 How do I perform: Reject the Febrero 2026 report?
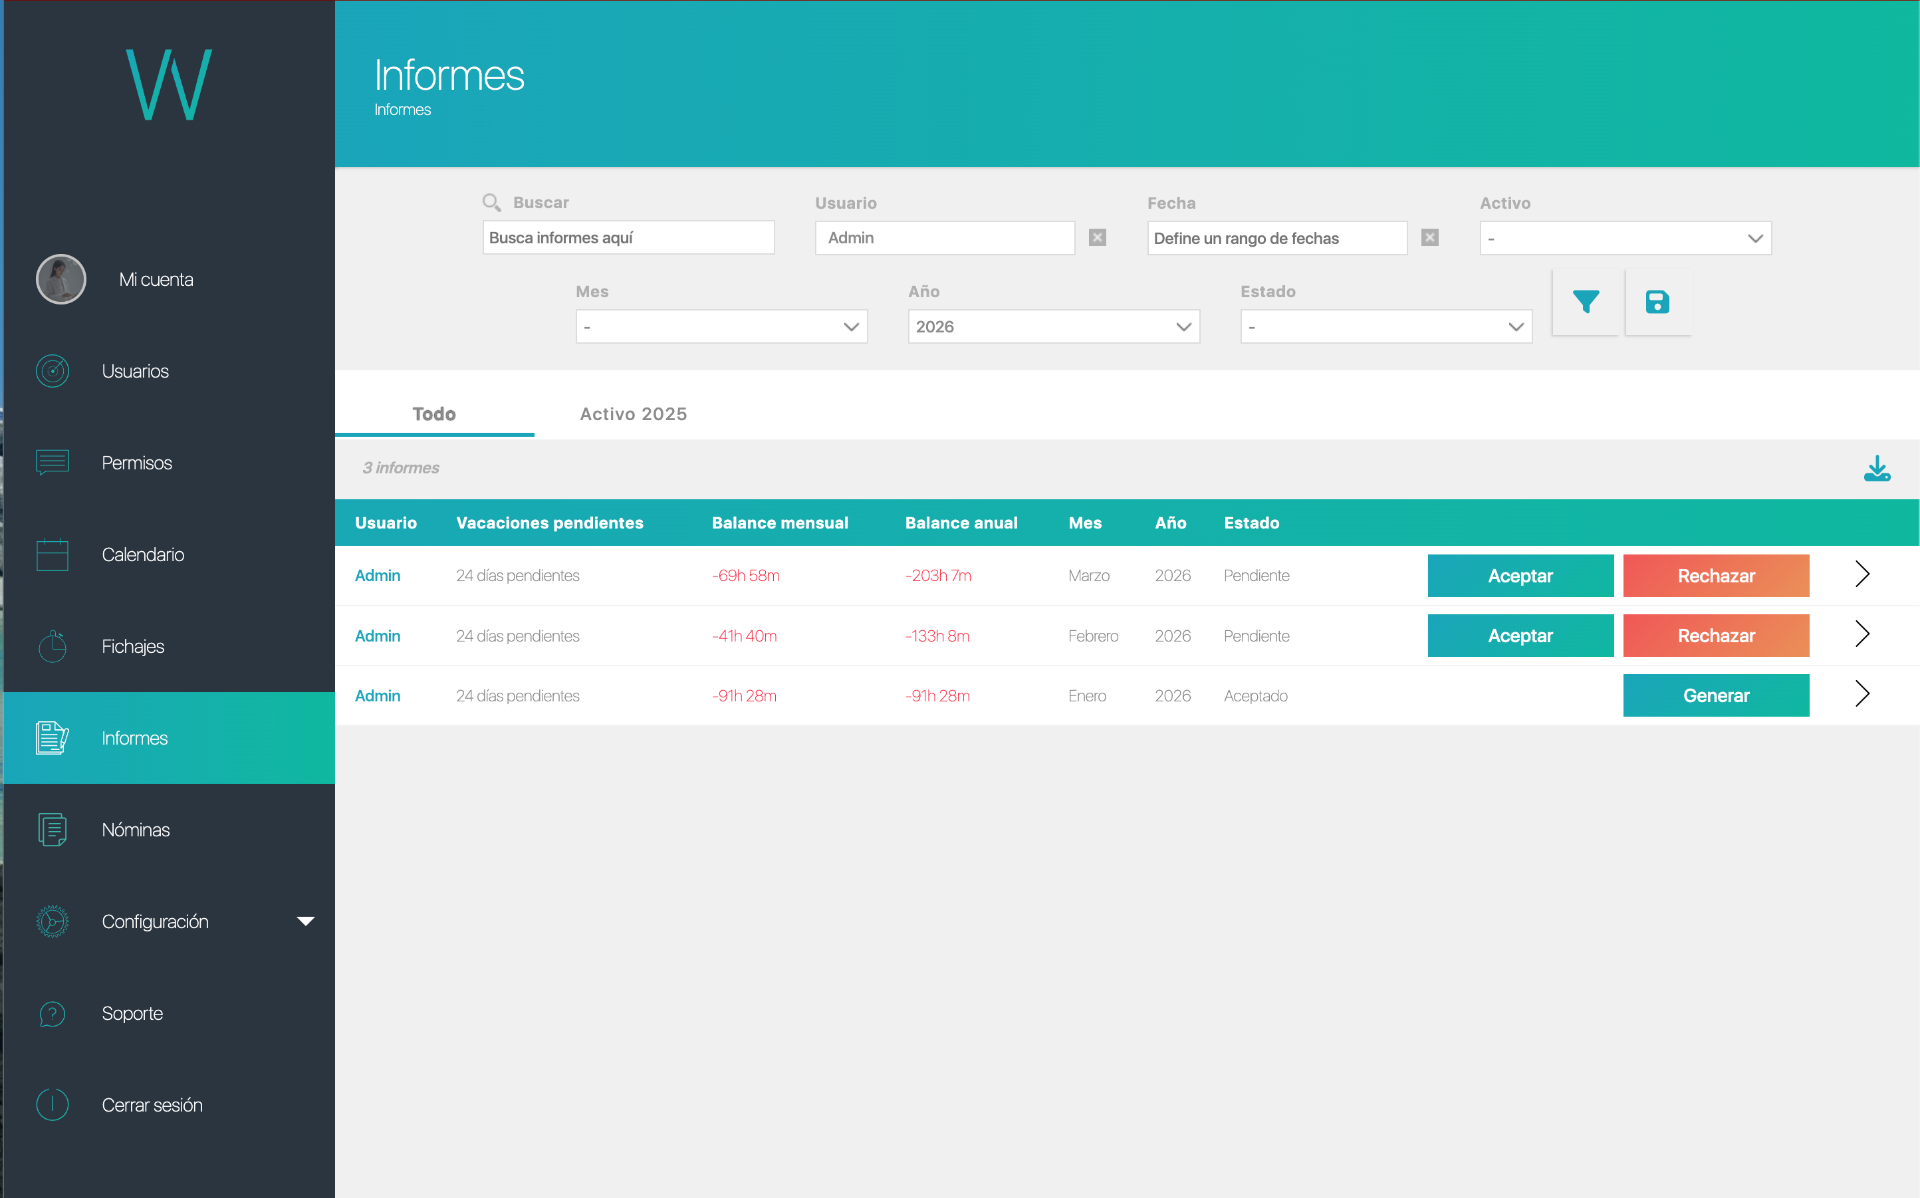(1716, 636)
